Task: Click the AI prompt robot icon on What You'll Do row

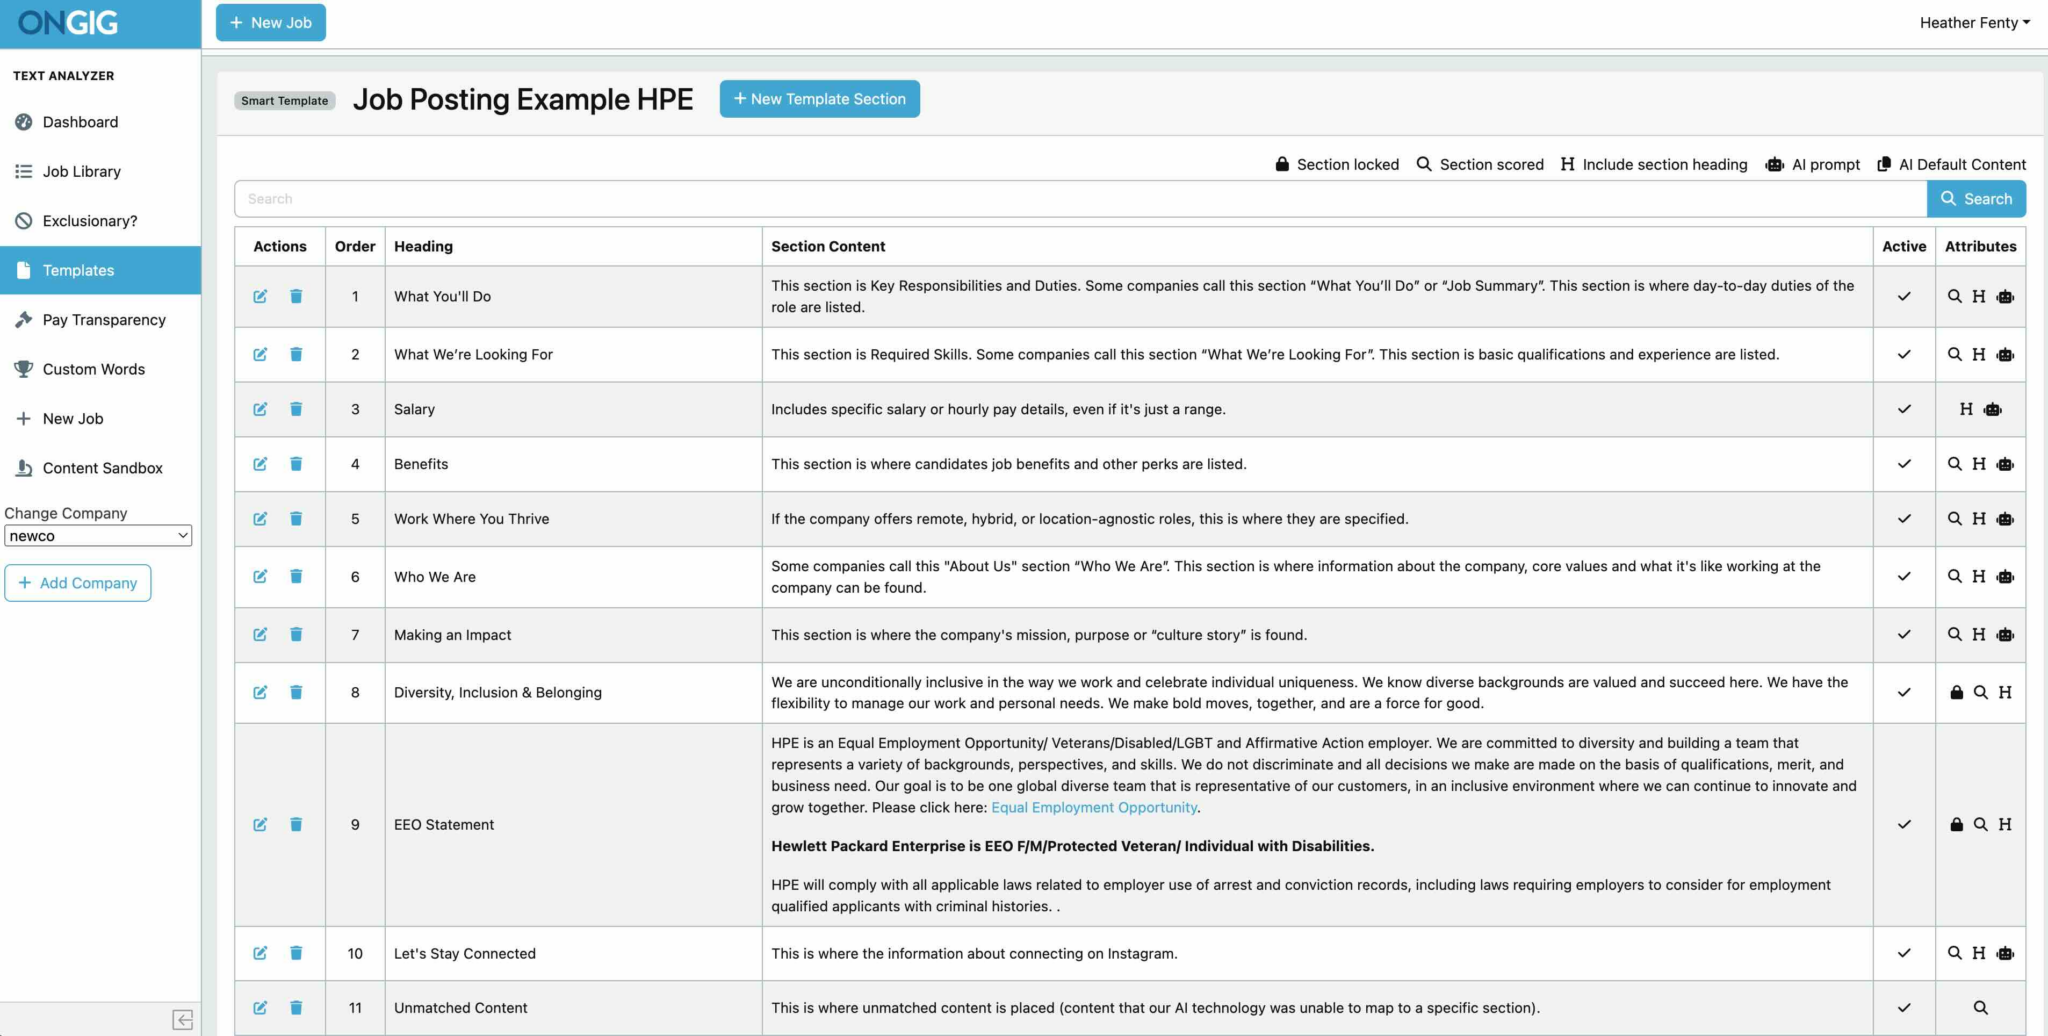Action: pos(2004,296)
